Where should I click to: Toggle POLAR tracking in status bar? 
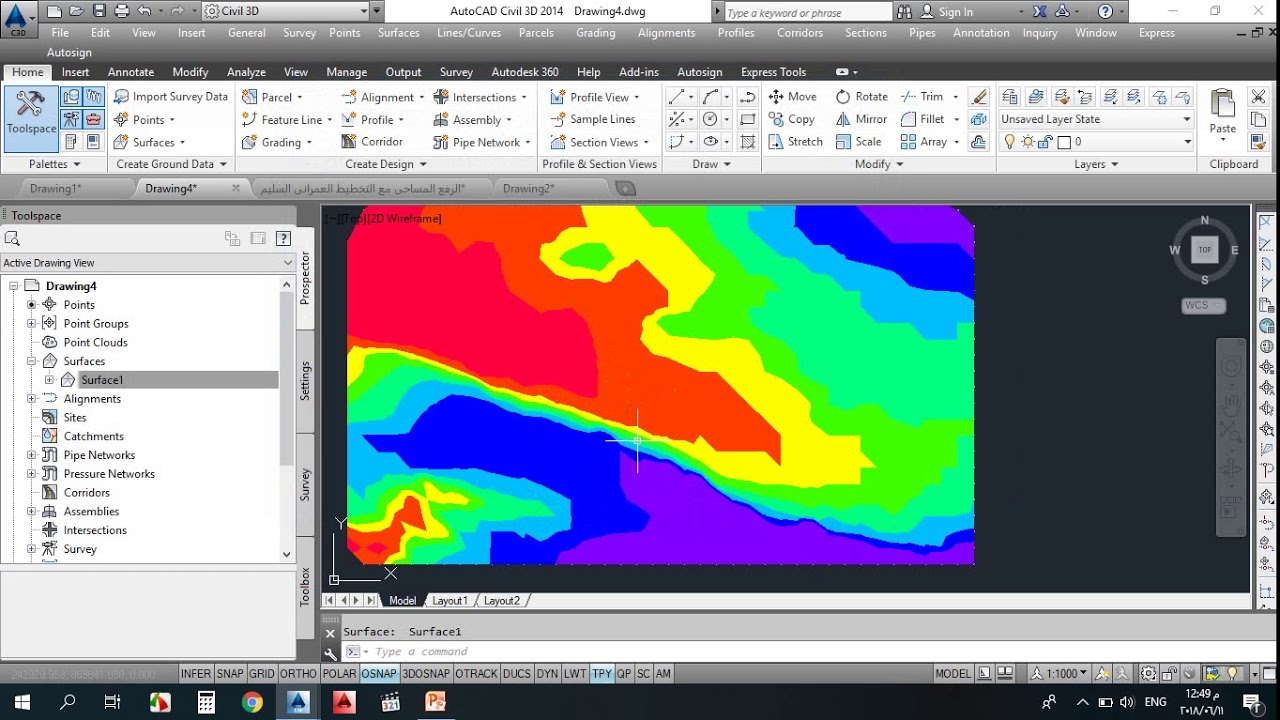click(x=340, y=674)
